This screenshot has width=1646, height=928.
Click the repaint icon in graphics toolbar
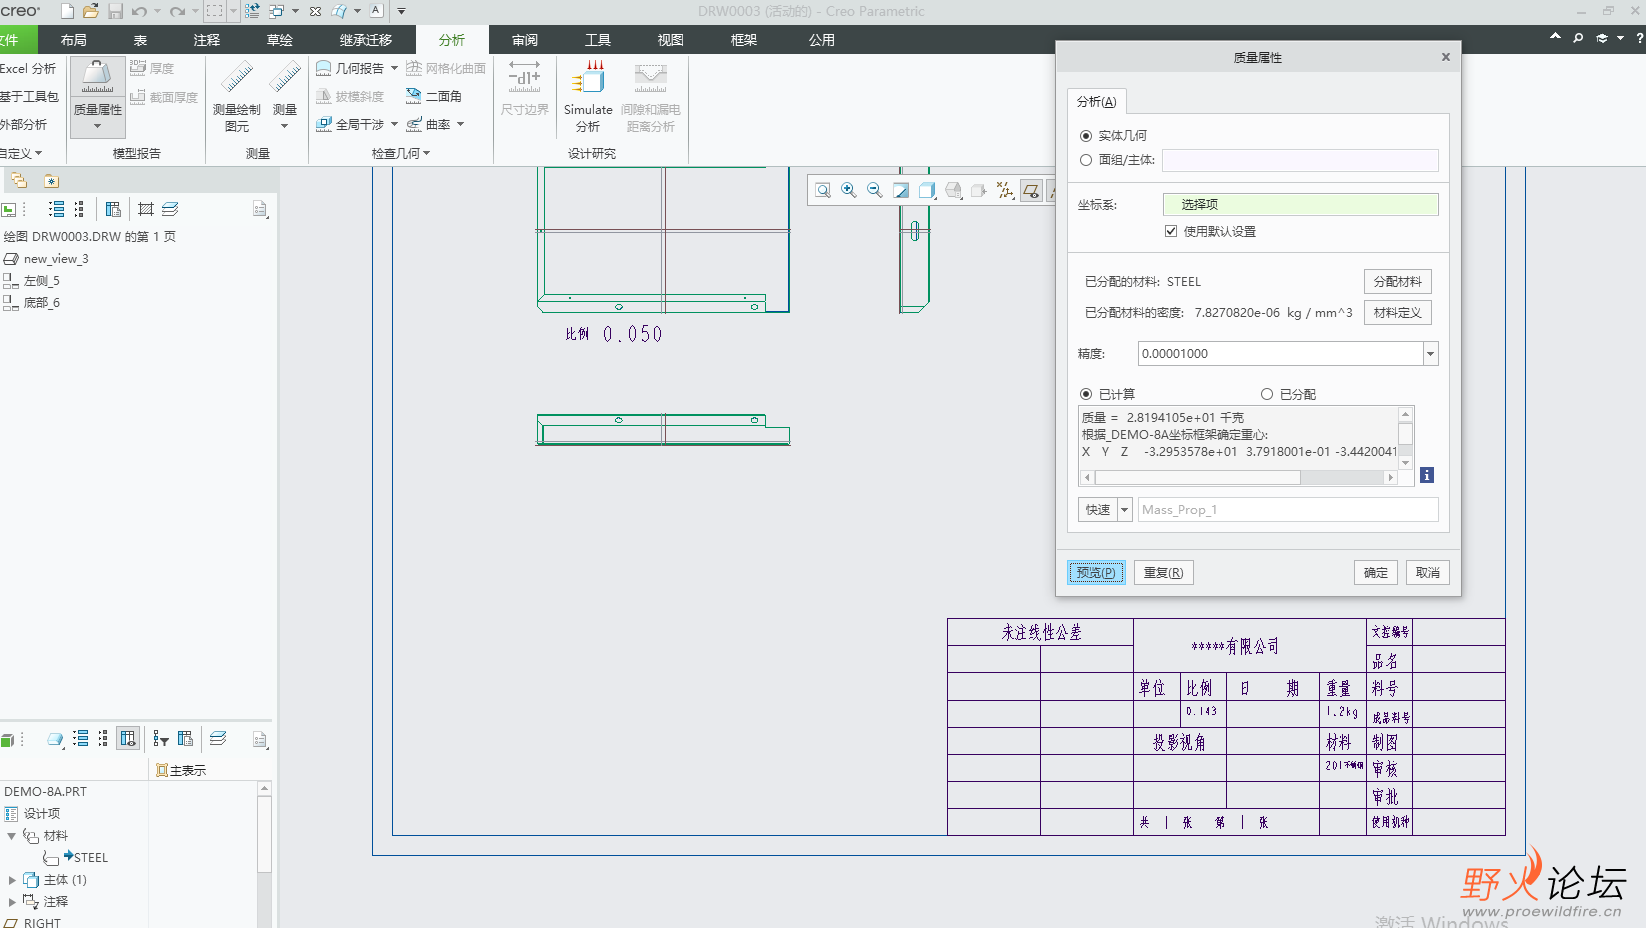tap(901, 190)
